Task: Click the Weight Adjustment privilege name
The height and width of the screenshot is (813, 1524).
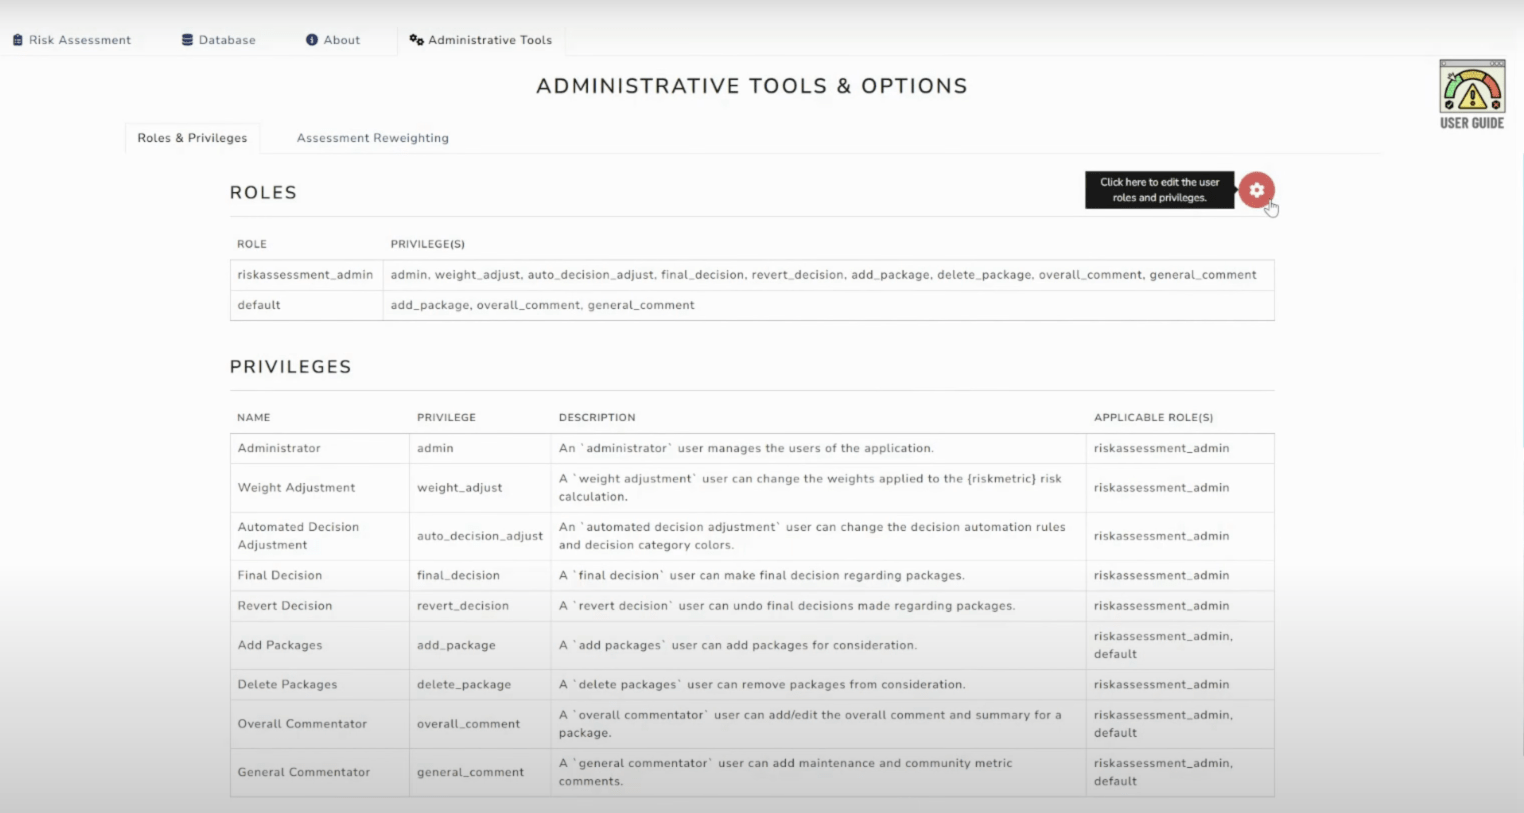Action: tap(296, 488)
